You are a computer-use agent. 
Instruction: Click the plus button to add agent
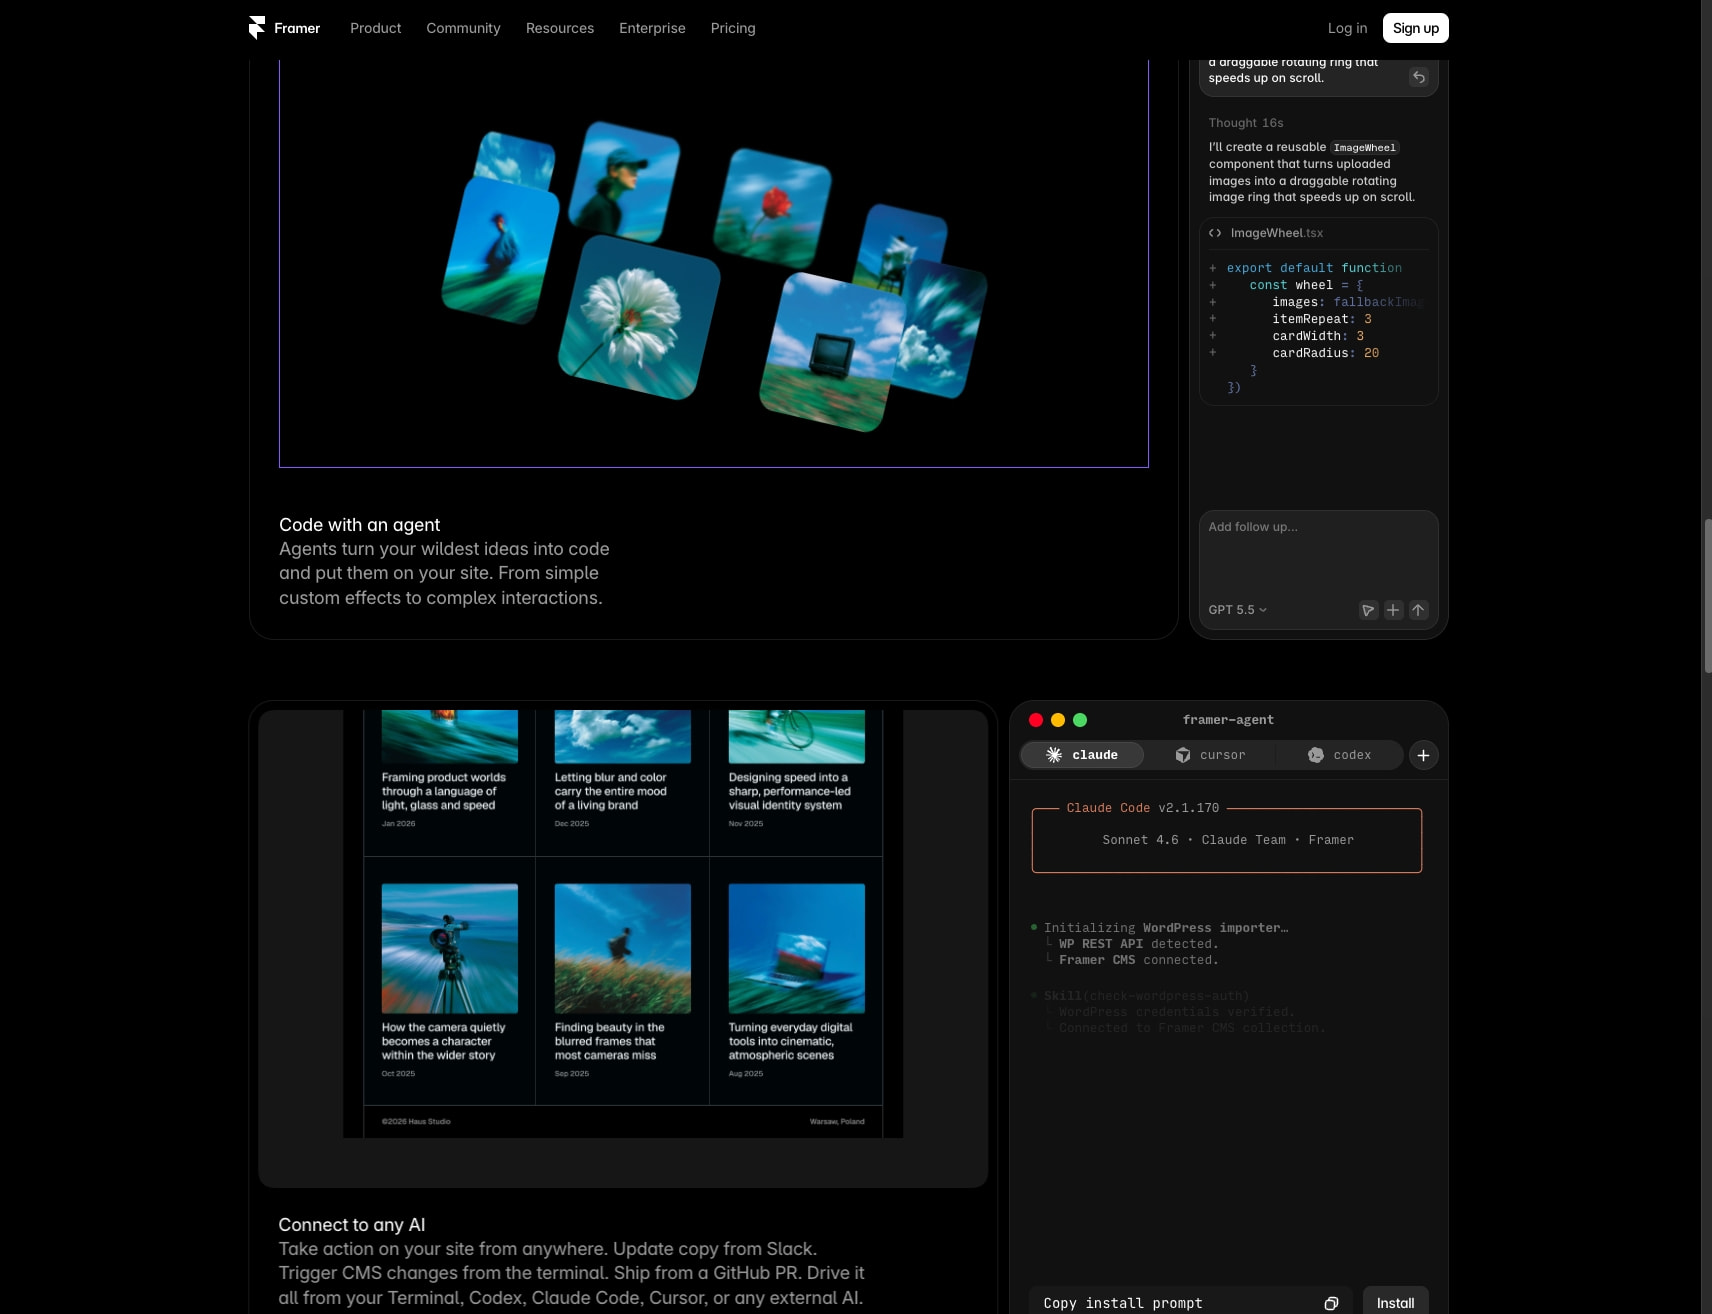1423,755
